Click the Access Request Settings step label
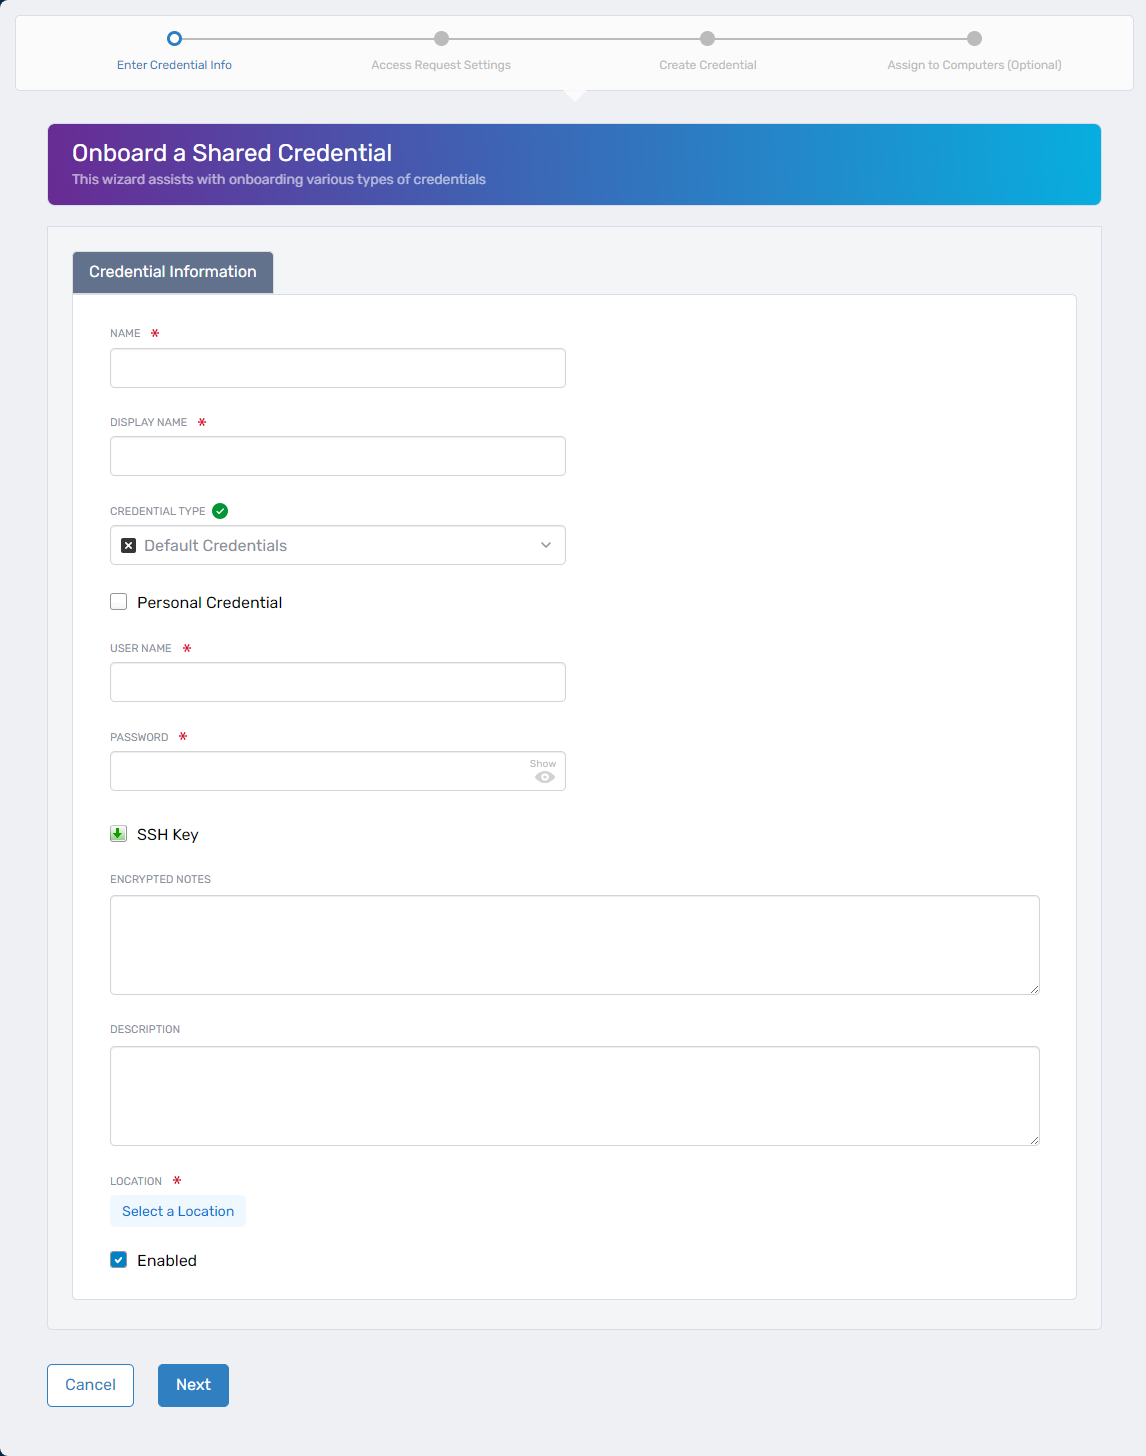Image resolution: width=1146 pixels, height=1456 pixels. 441,64
